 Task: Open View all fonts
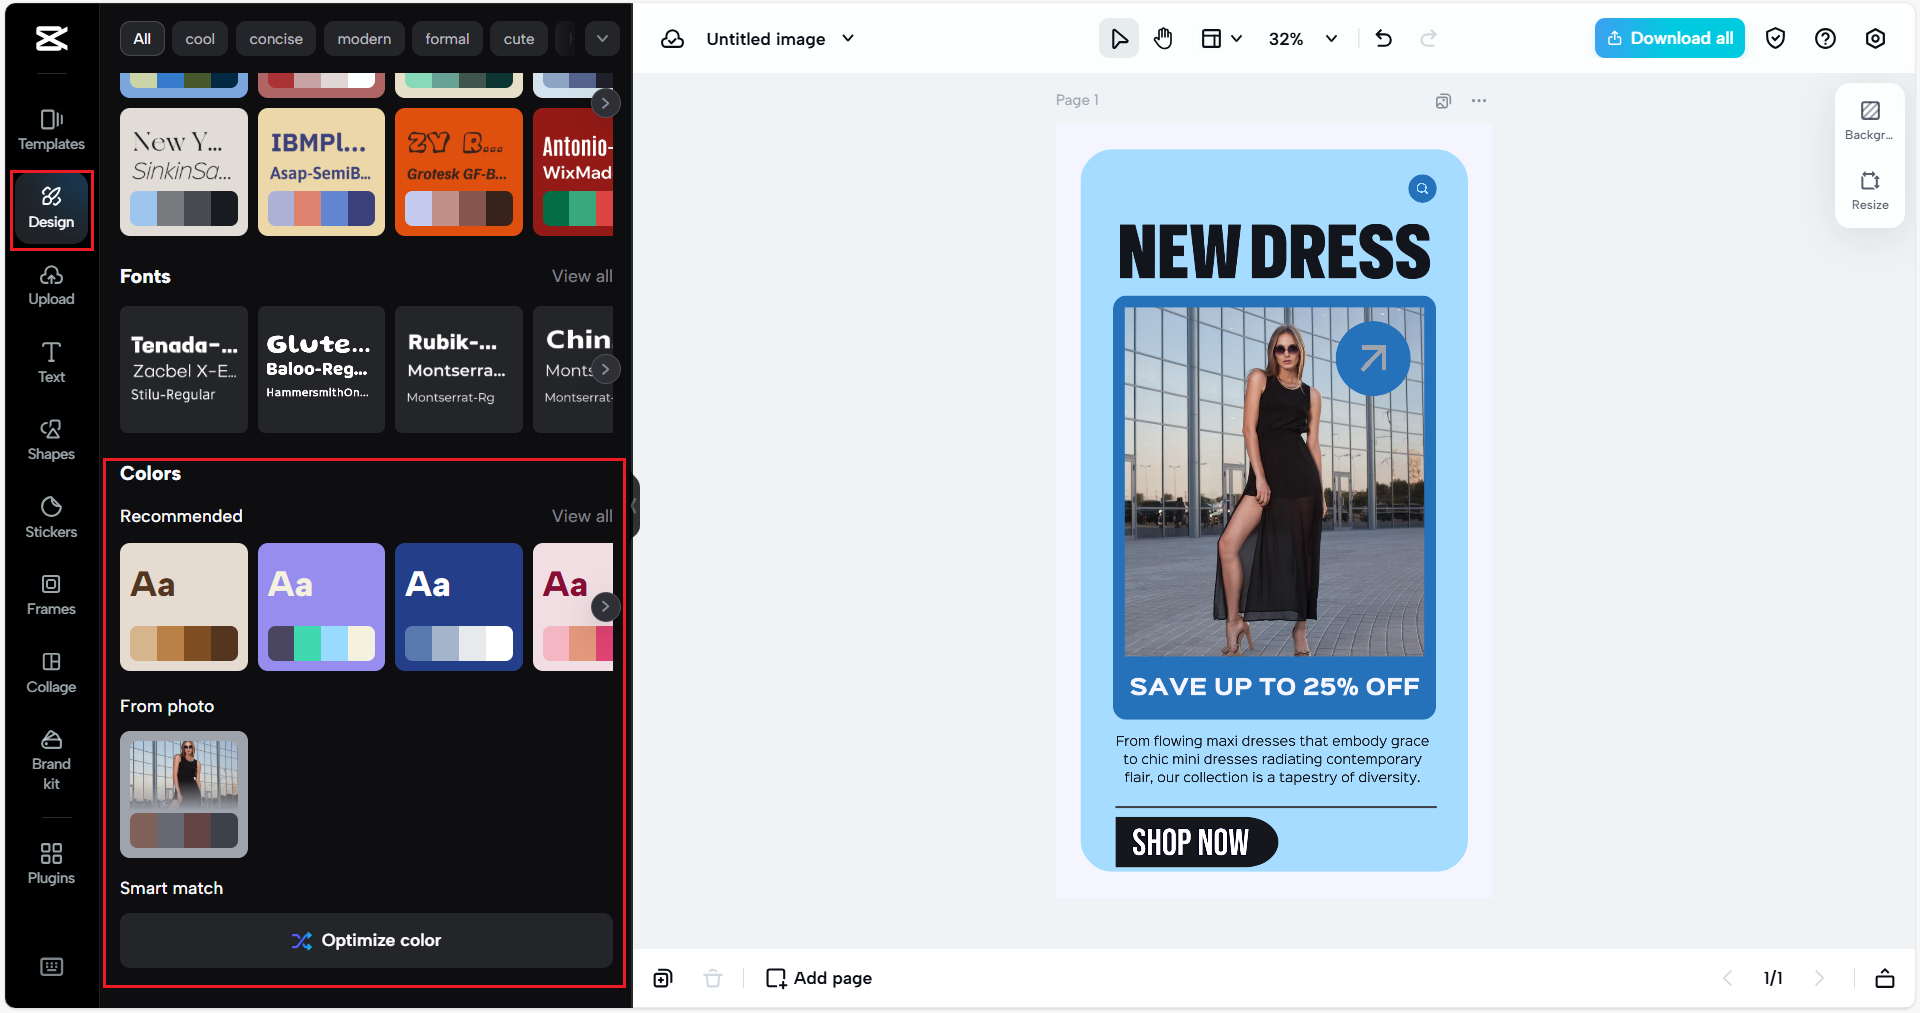pyautogui.click(x=581, y=276)
